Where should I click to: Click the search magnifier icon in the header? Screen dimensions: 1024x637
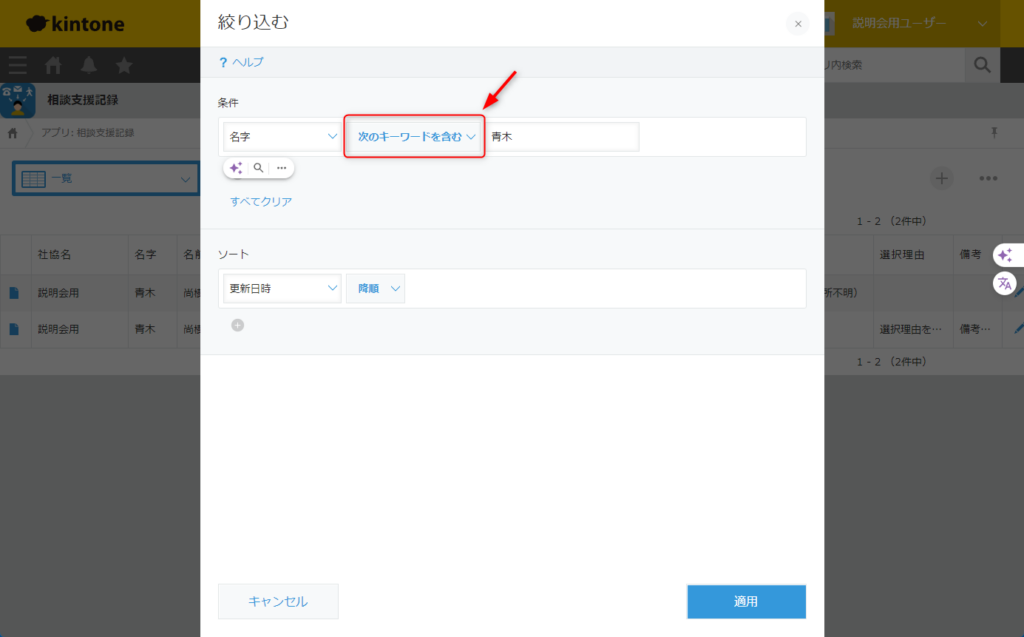pyautogui.click(x=981, y=65)
